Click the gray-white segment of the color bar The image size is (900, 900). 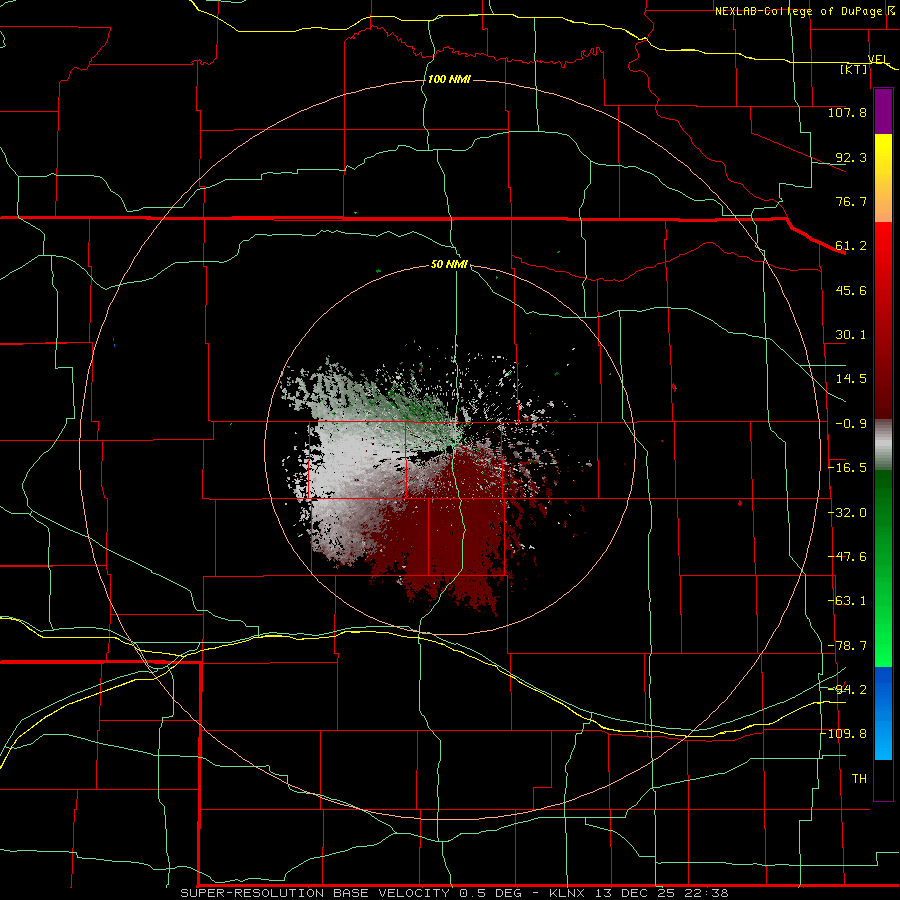pos(883,445)
